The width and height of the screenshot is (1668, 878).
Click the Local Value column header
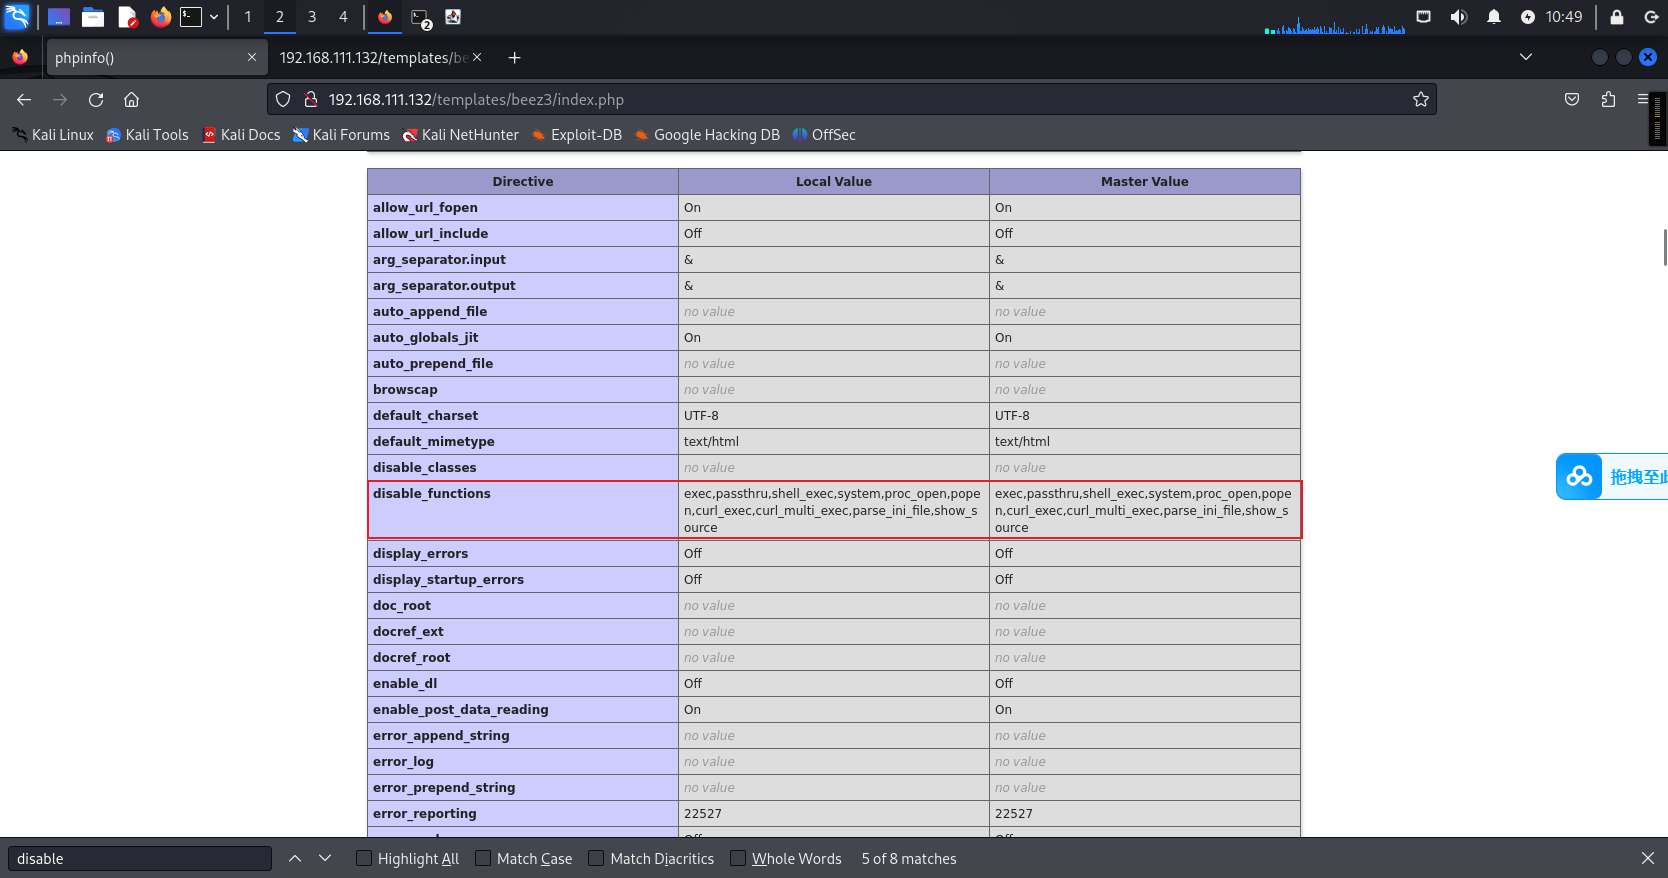pyautogui.click(x=834, y=181)
